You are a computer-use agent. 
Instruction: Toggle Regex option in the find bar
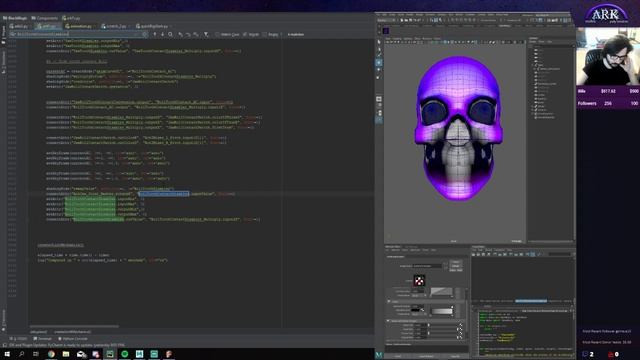click(x=271, y=34)
